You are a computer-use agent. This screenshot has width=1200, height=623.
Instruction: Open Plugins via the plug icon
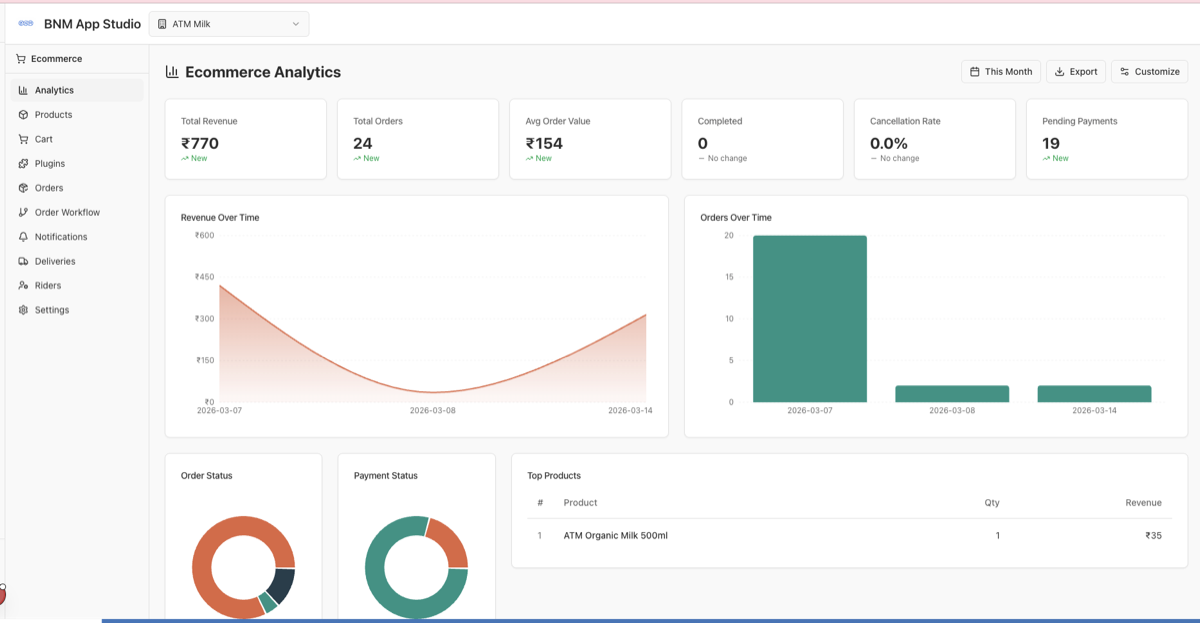click(x=21, y=163)
